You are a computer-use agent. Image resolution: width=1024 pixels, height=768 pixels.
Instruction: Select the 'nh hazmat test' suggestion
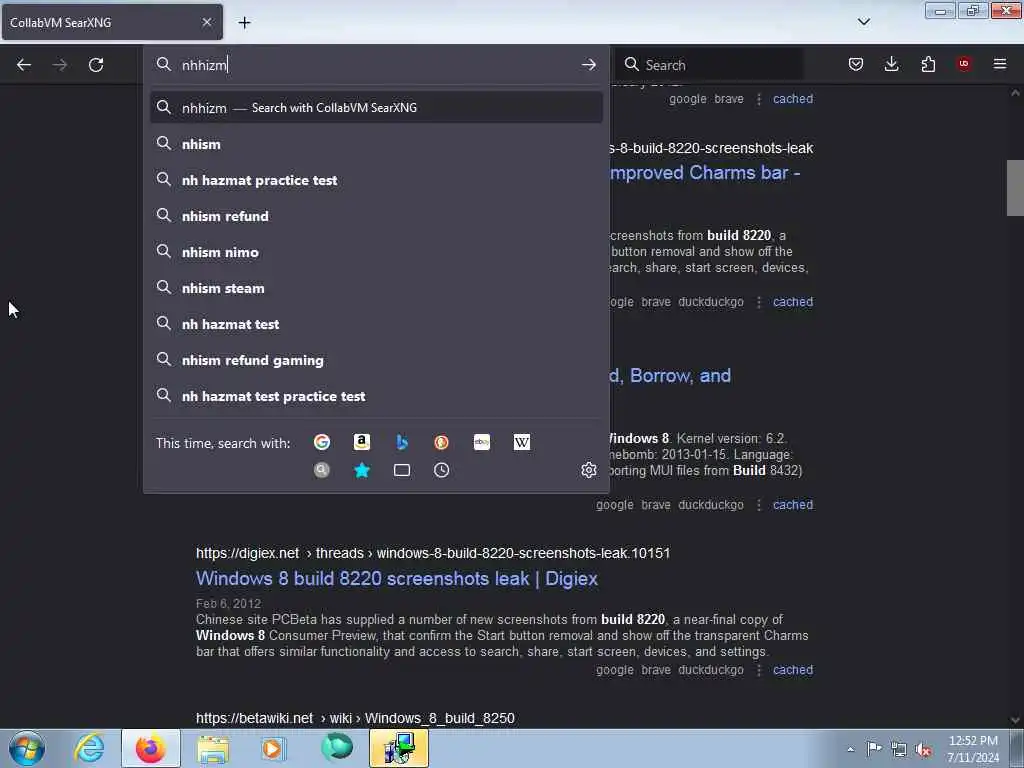pos(376,324)
